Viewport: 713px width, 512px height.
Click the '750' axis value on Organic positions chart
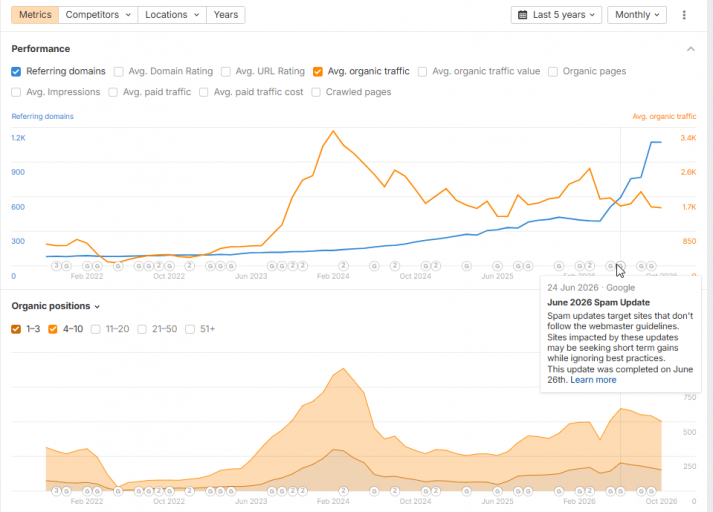[x=689, y=397]
